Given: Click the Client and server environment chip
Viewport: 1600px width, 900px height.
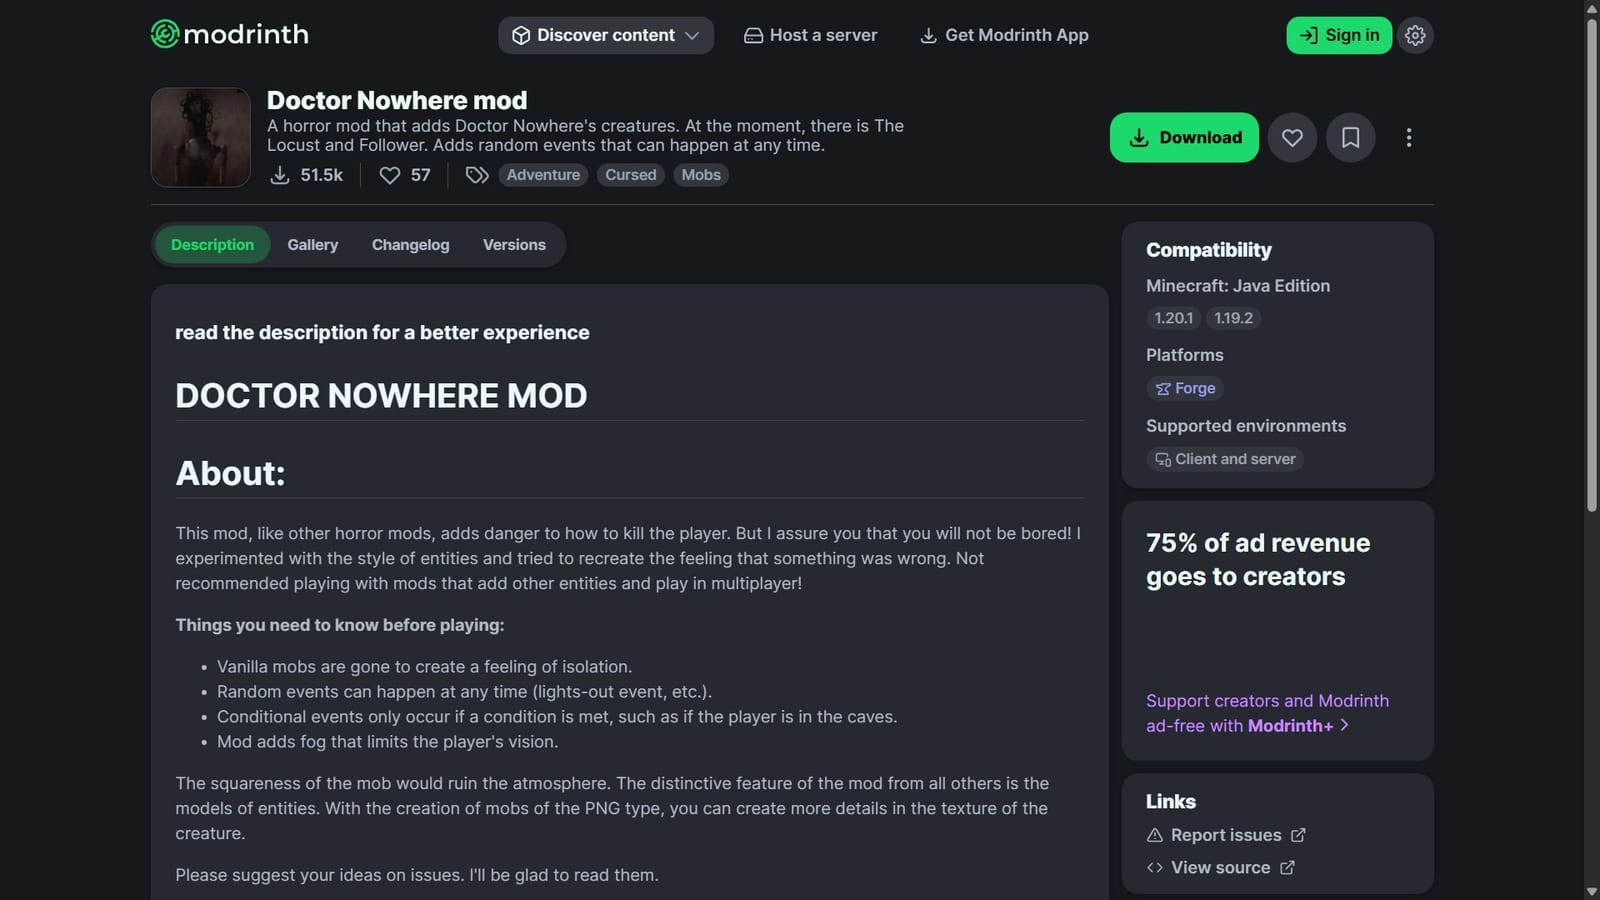Looking at the screenshot, I should (x=1224, y=459).
